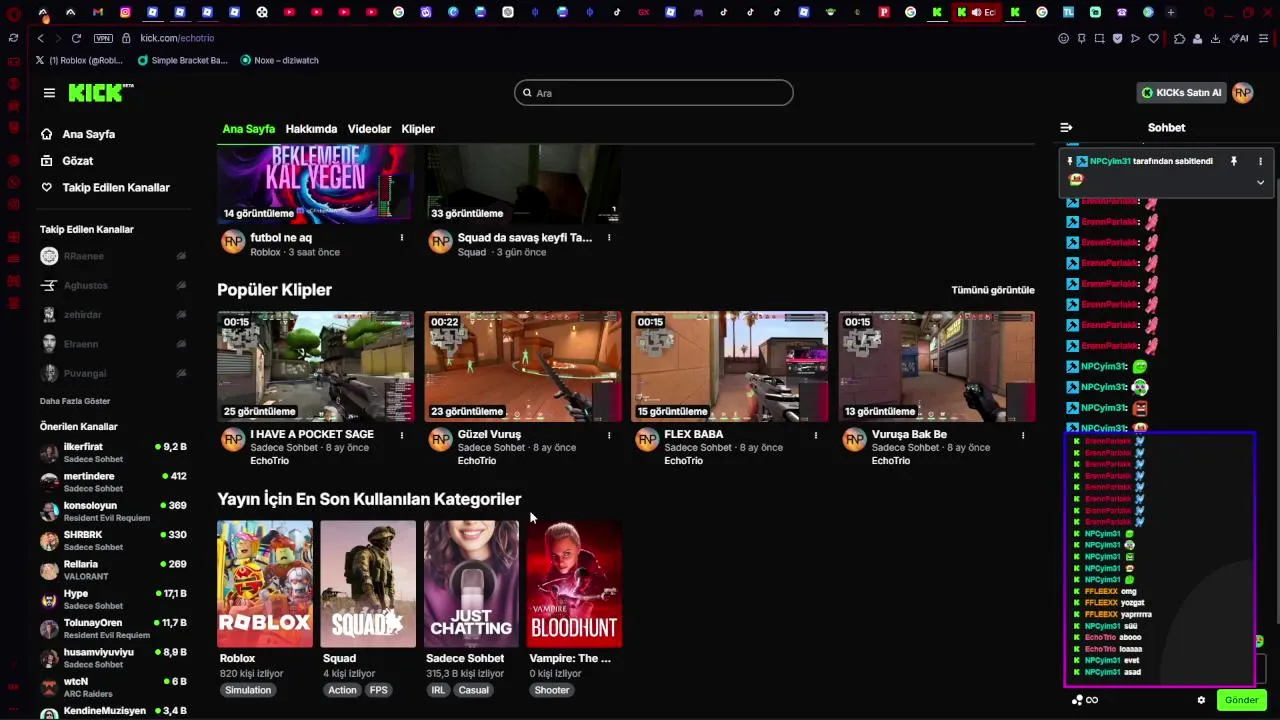
Task: Open the Simple Bracket bookmark
Action: coord(182,60)
